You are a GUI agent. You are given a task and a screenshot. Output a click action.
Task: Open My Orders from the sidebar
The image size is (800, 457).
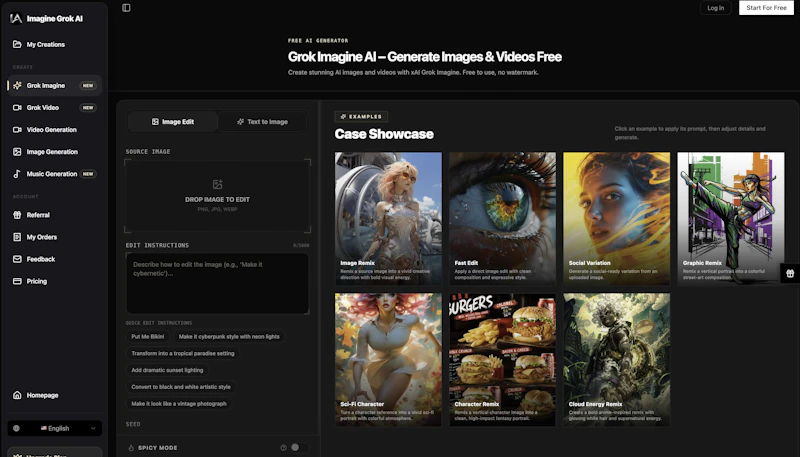click(x=54, y=237)
